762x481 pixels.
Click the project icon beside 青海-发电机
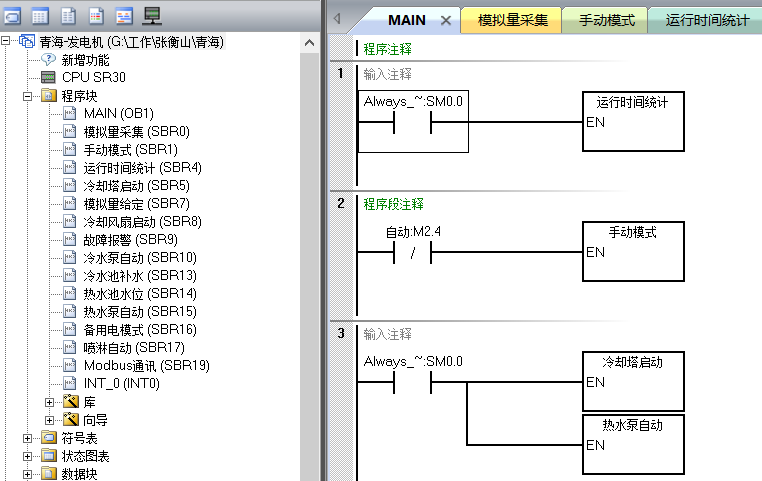(27, 42)
